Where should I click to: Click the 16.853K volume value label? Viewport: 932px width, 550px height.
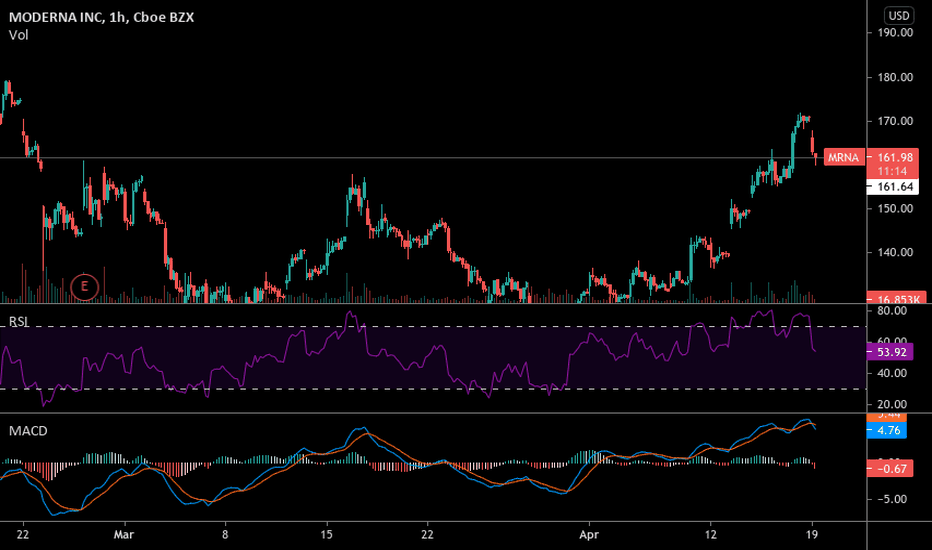(x=897, y=298)
